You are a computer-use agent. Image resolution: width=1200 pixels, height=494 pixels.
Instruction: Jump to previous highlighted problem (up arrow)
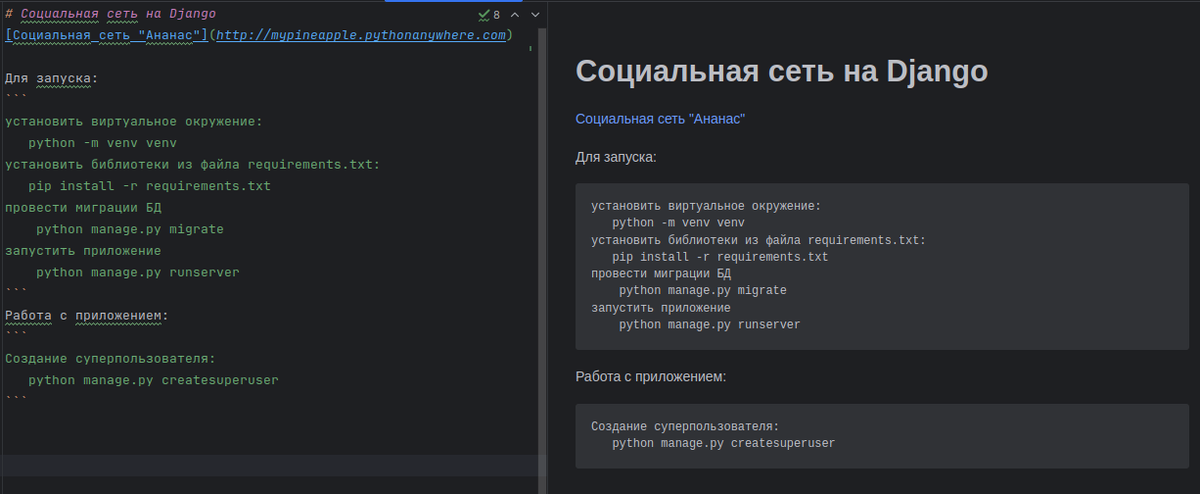pos(514,15)
